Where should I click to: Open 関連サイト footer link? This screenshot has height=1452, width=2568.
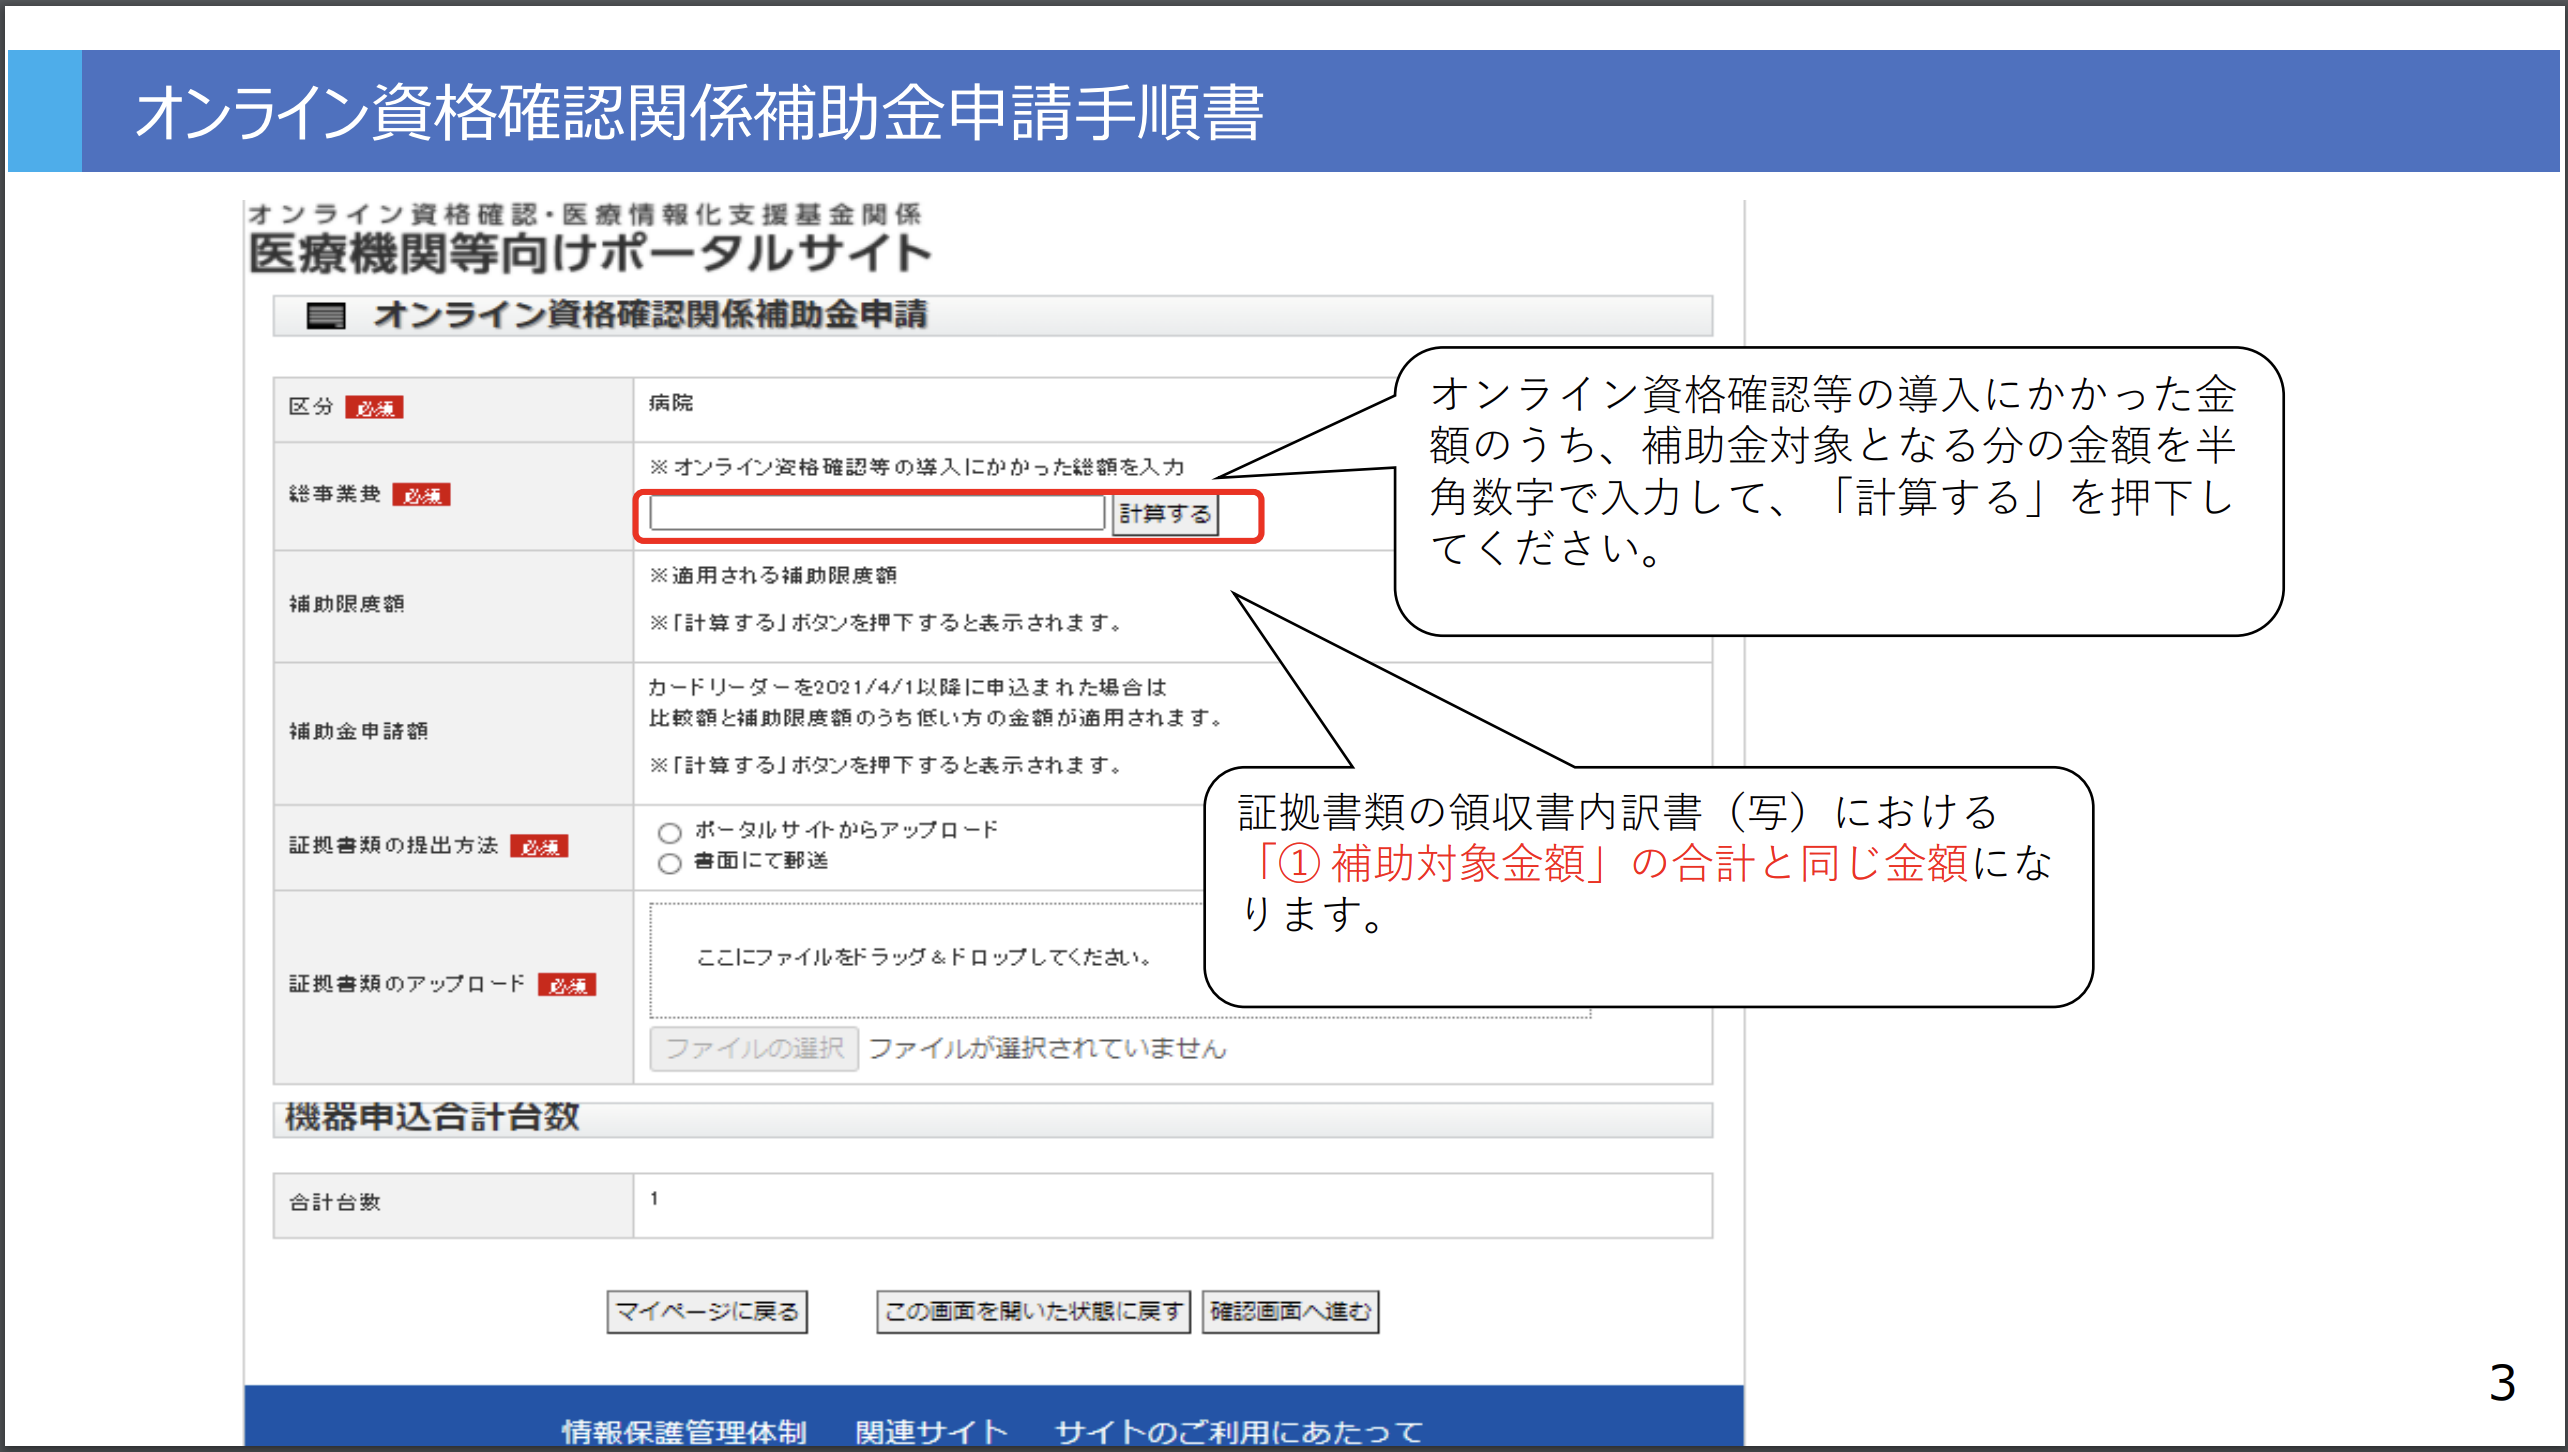tap(931, 1431)
